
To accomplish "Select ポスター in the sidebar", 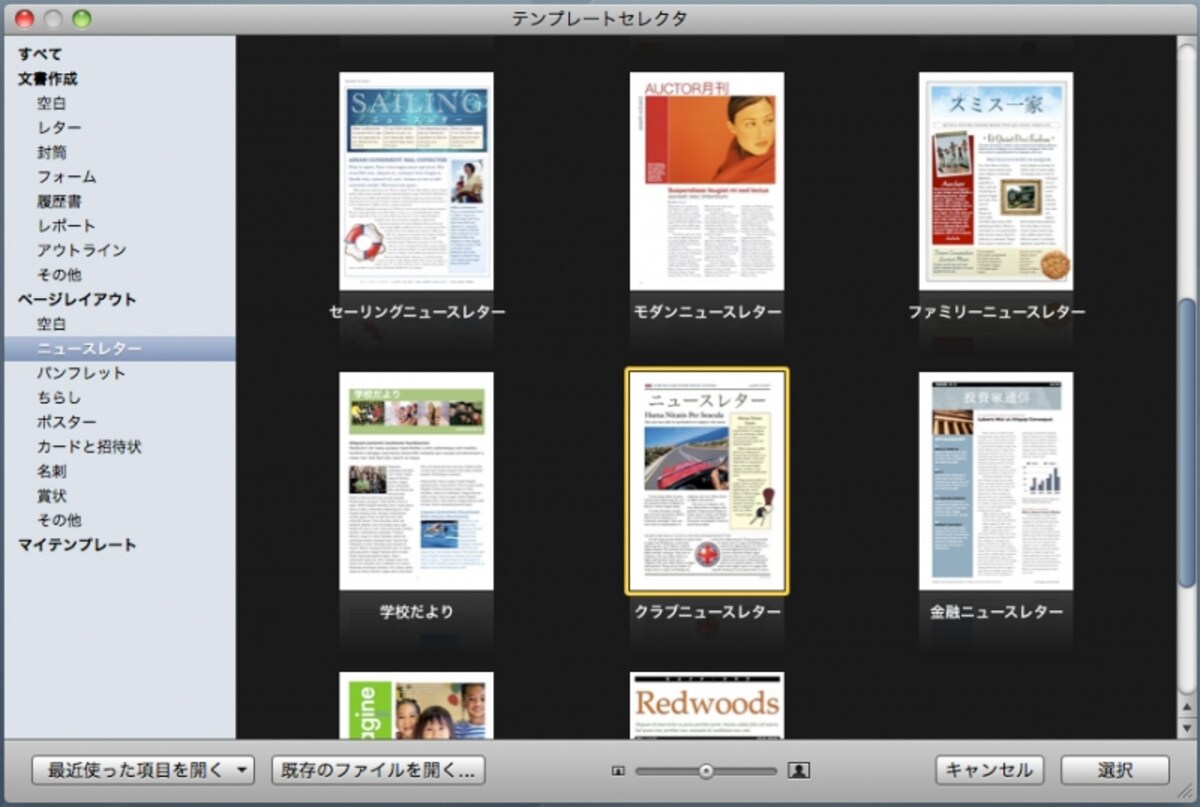I will pos(67,422).
